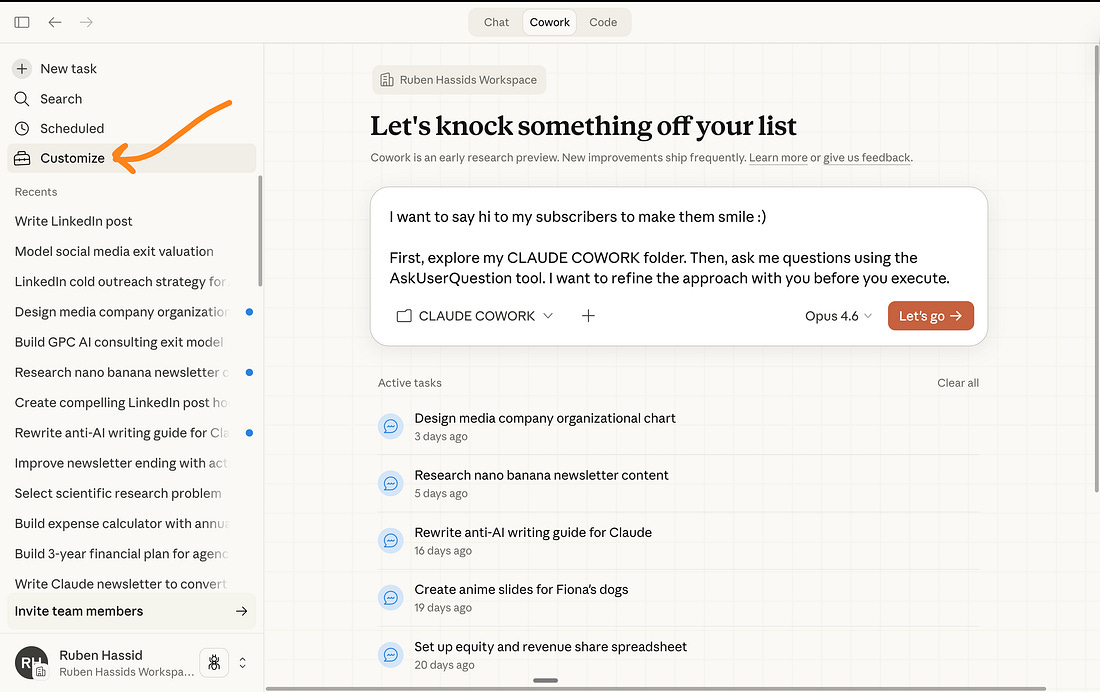Switch to the Chat tab
Screen dimensions: 1100x692
pyautogui.click(x=496, y=22)
